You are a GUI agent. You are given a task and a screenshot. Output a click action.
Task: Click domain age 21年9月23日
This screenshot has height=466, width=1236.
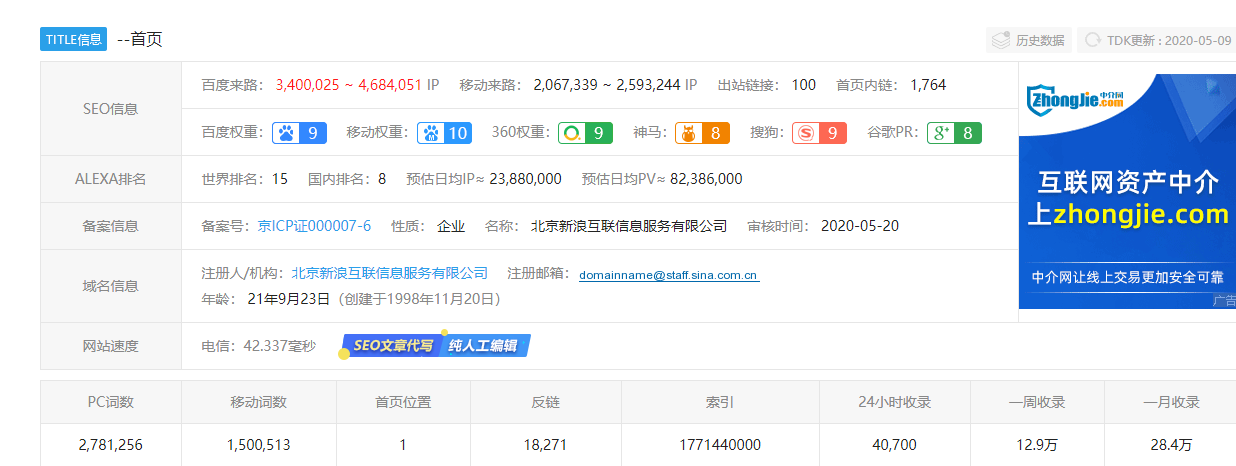pos(290,298)
